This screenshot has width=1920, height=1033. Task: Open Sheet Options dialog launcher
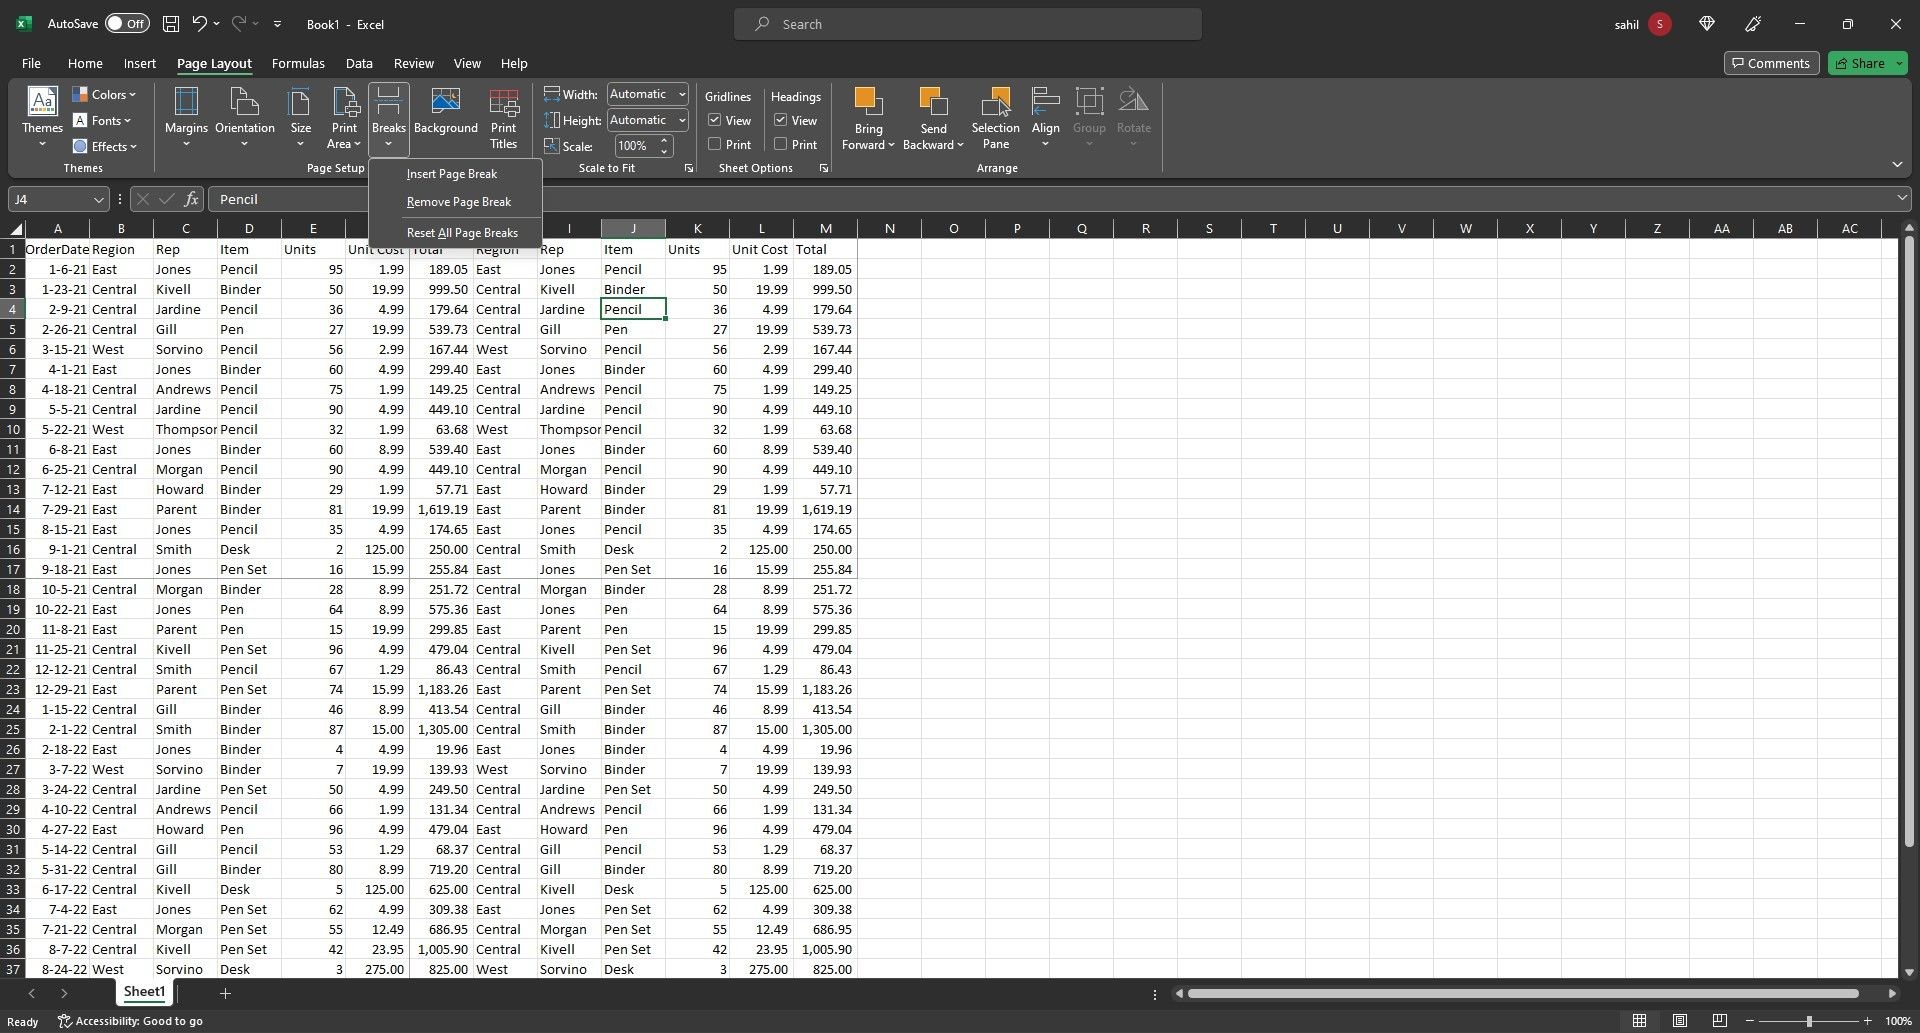click(824, 169)
